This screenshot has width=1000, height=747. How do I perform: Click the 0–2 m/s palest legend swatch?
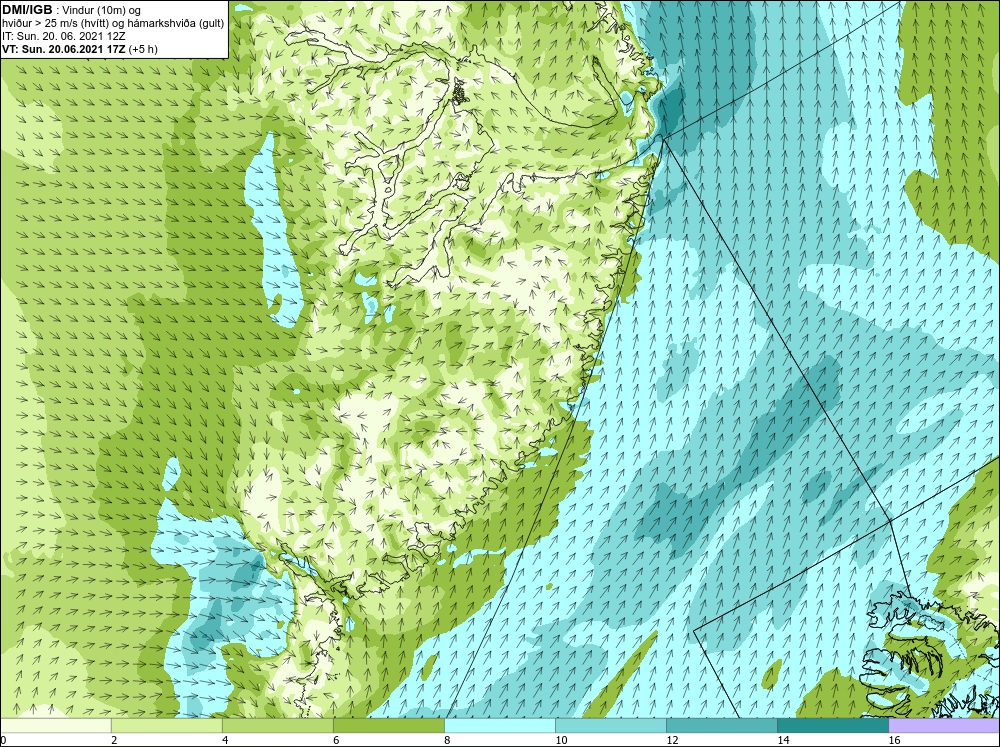(55, 725)
